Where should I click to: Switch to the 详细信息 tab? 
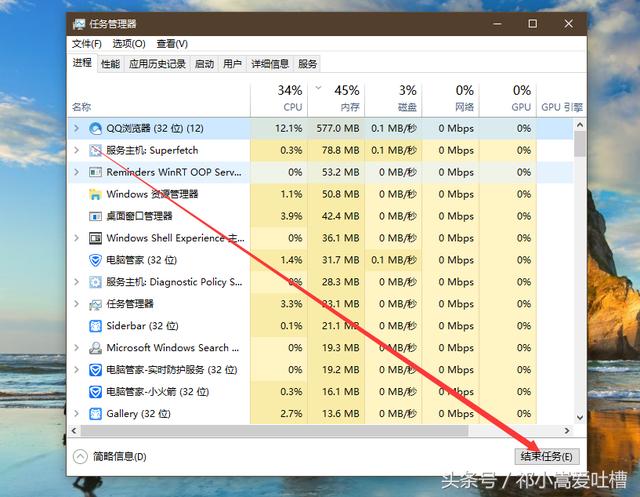pyautogui.click(x=270, y=64)
